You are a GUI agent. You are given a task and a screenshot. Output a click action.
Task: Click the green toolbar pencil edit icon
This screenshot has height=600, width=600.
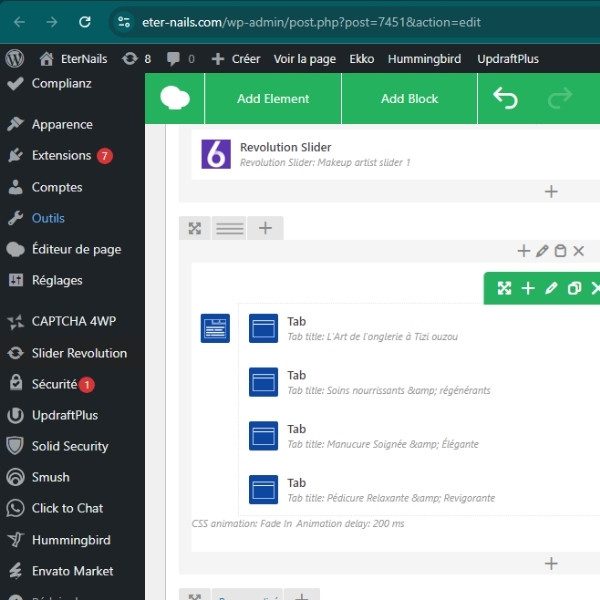[551, 288]
